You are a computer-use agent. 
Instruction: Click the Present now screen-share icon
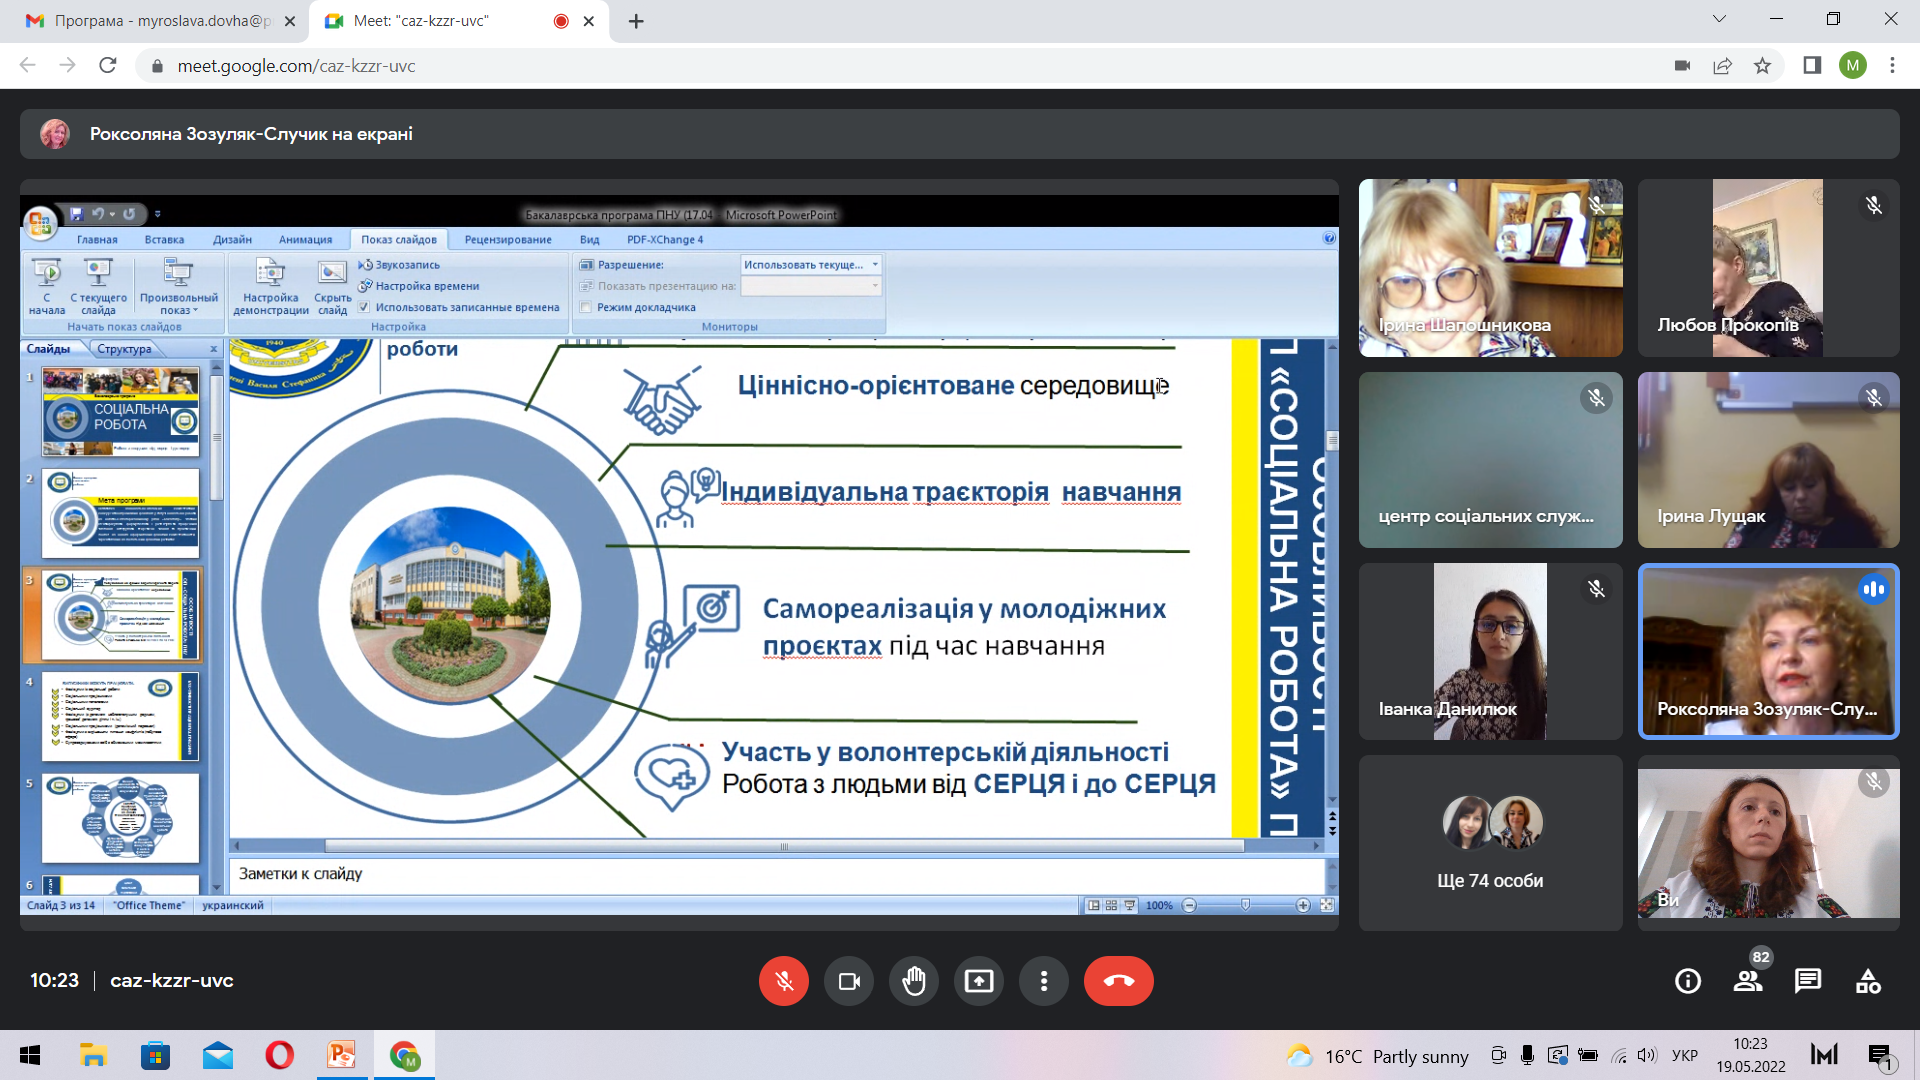click(x=979, y=981)
